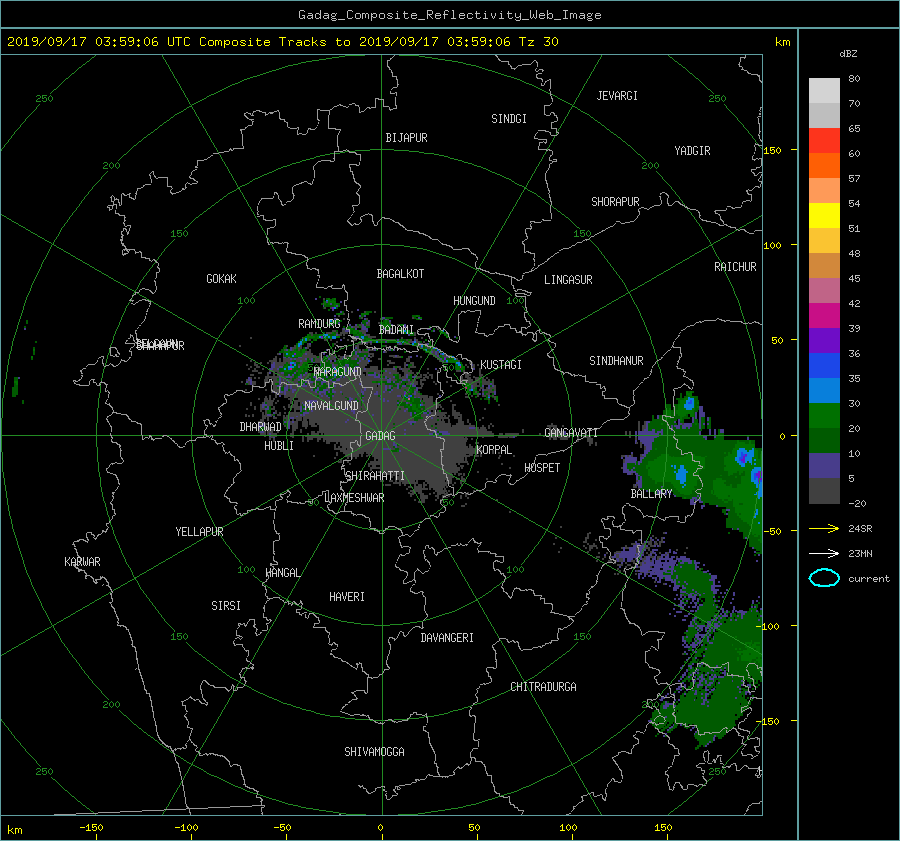This screenshot has width=900, height=841.
Task: Click the YELLAPUR label
Action: 199,532
